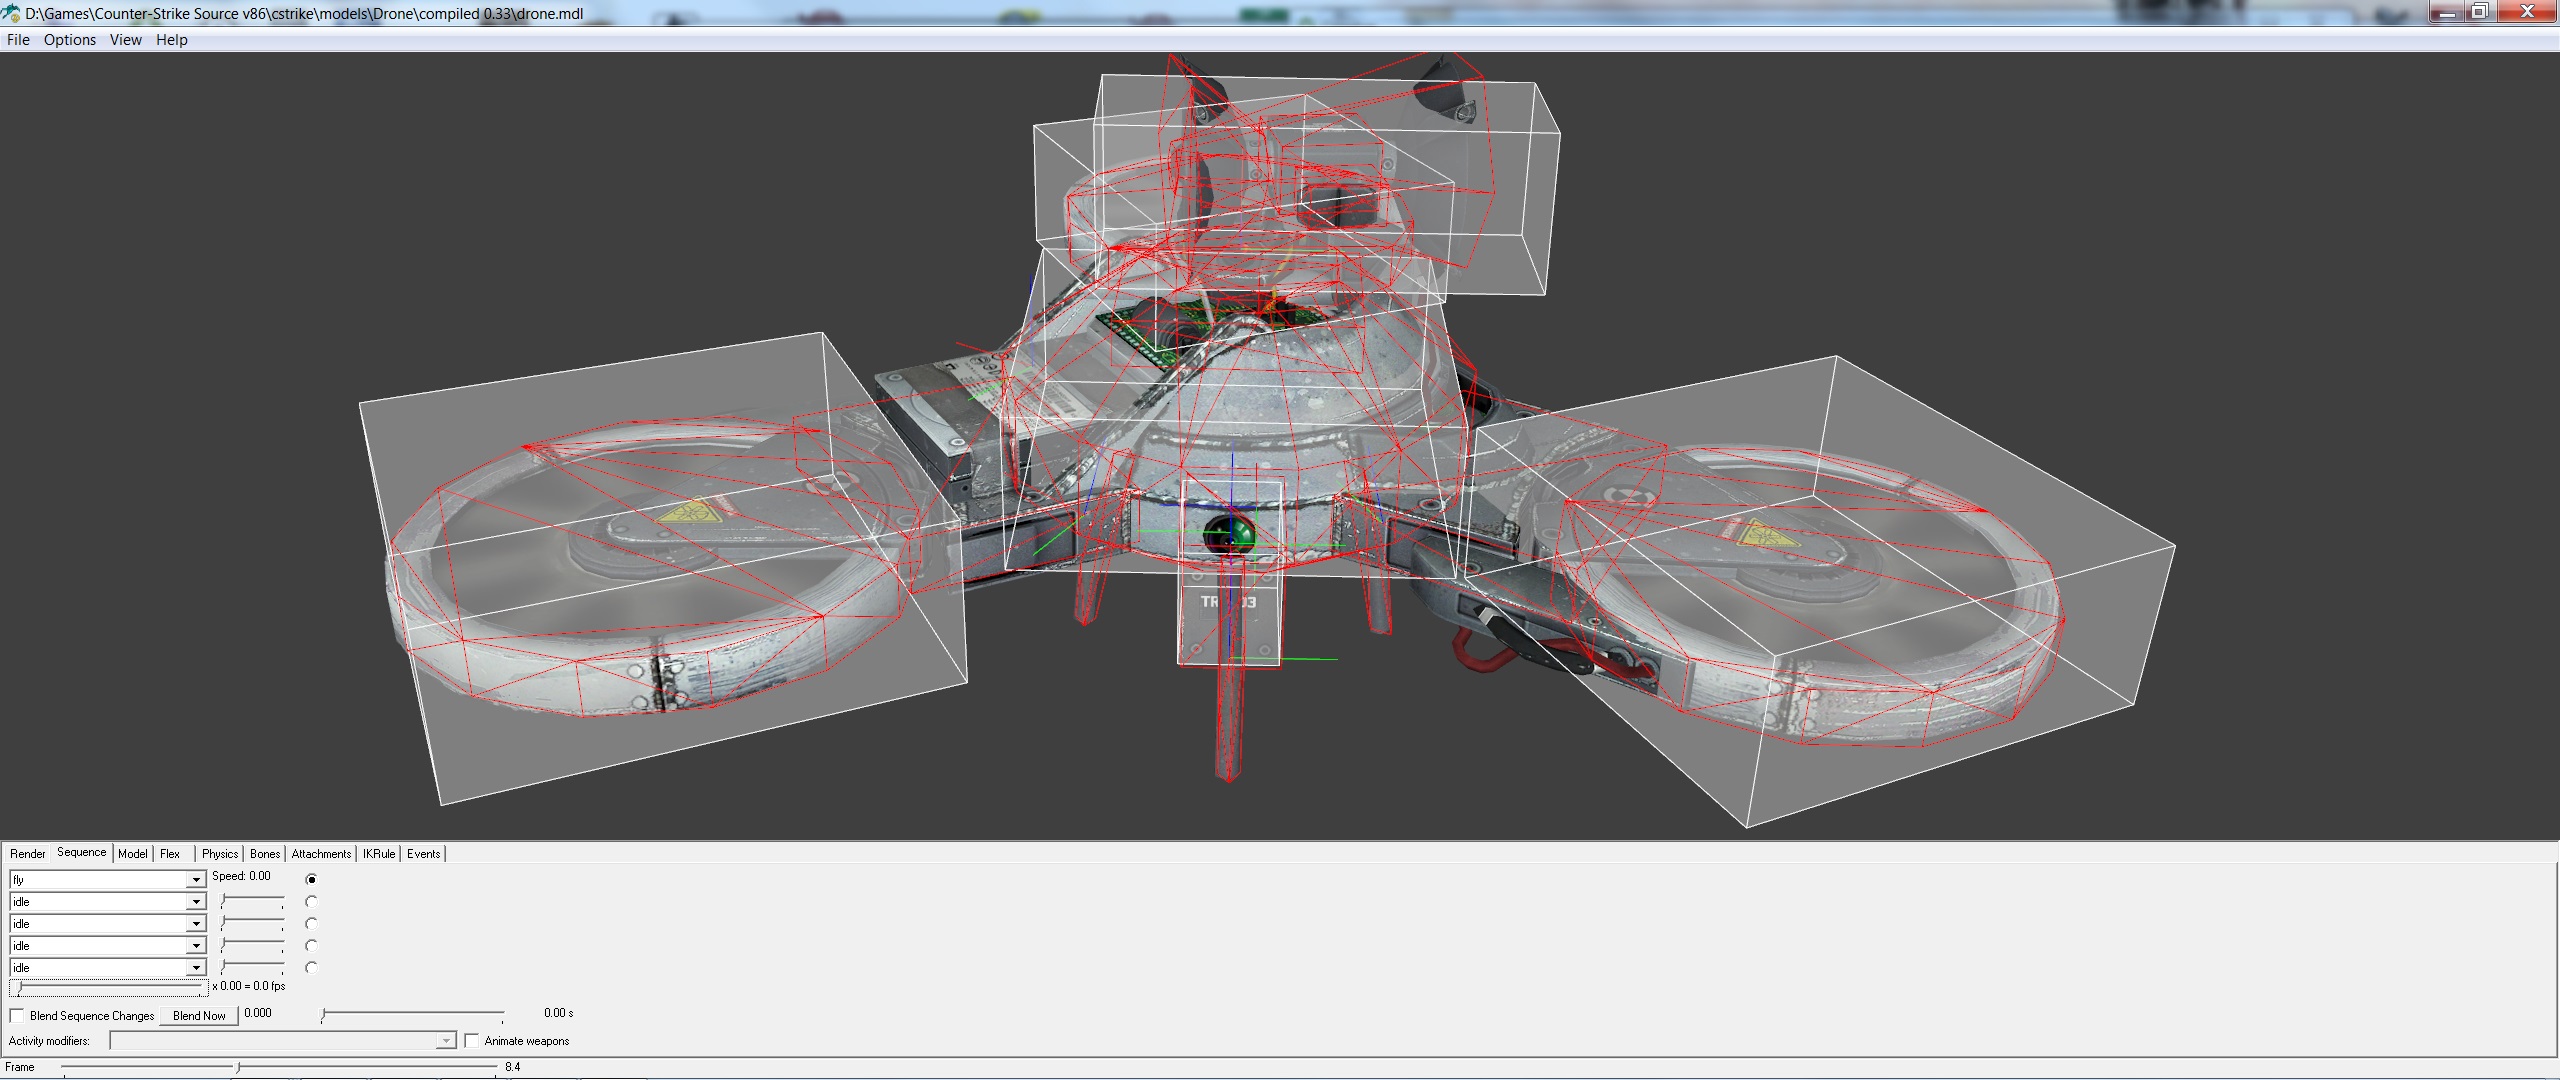Open the Help menu

pyautogui.click(x=172, y=40)
